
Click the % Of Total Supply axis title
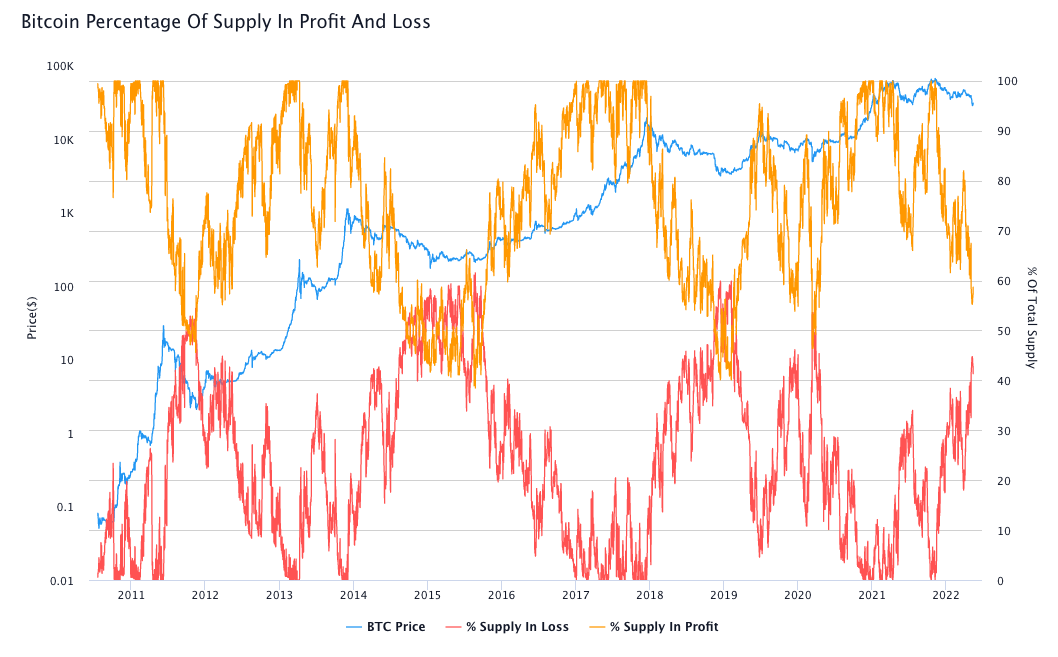coord(1031,317)
